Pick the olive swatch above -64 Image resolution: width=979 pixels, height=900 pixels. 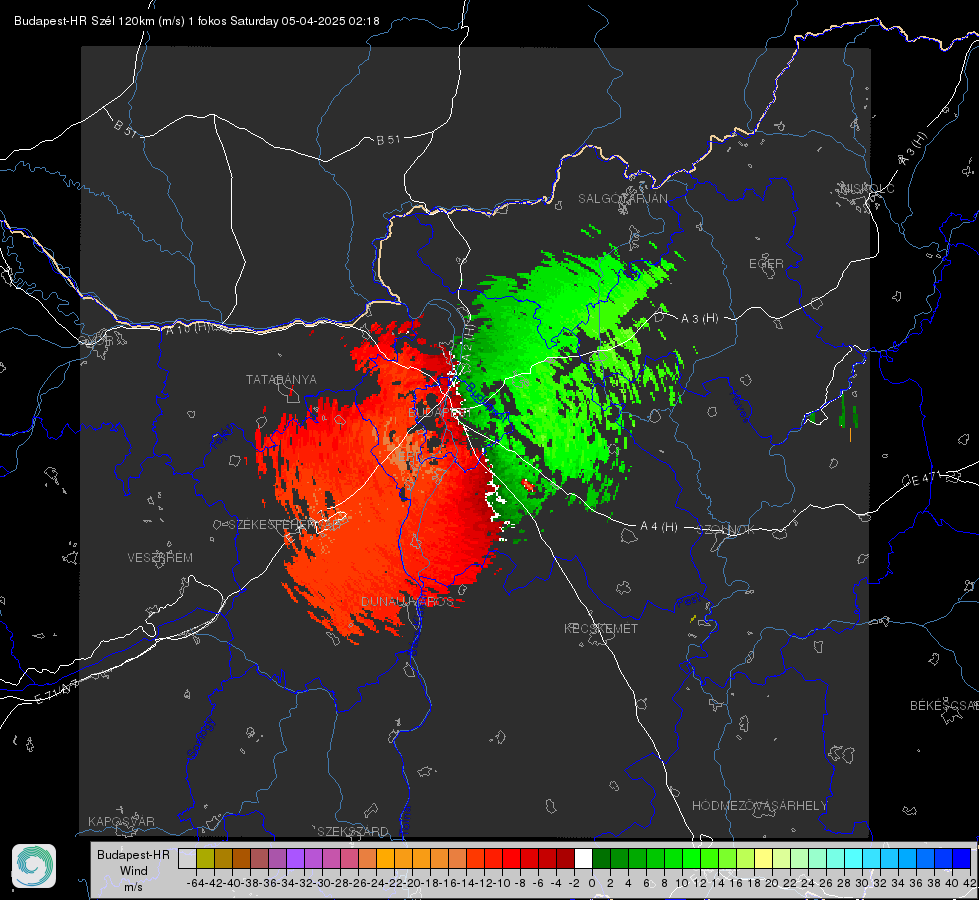(205, 858)
